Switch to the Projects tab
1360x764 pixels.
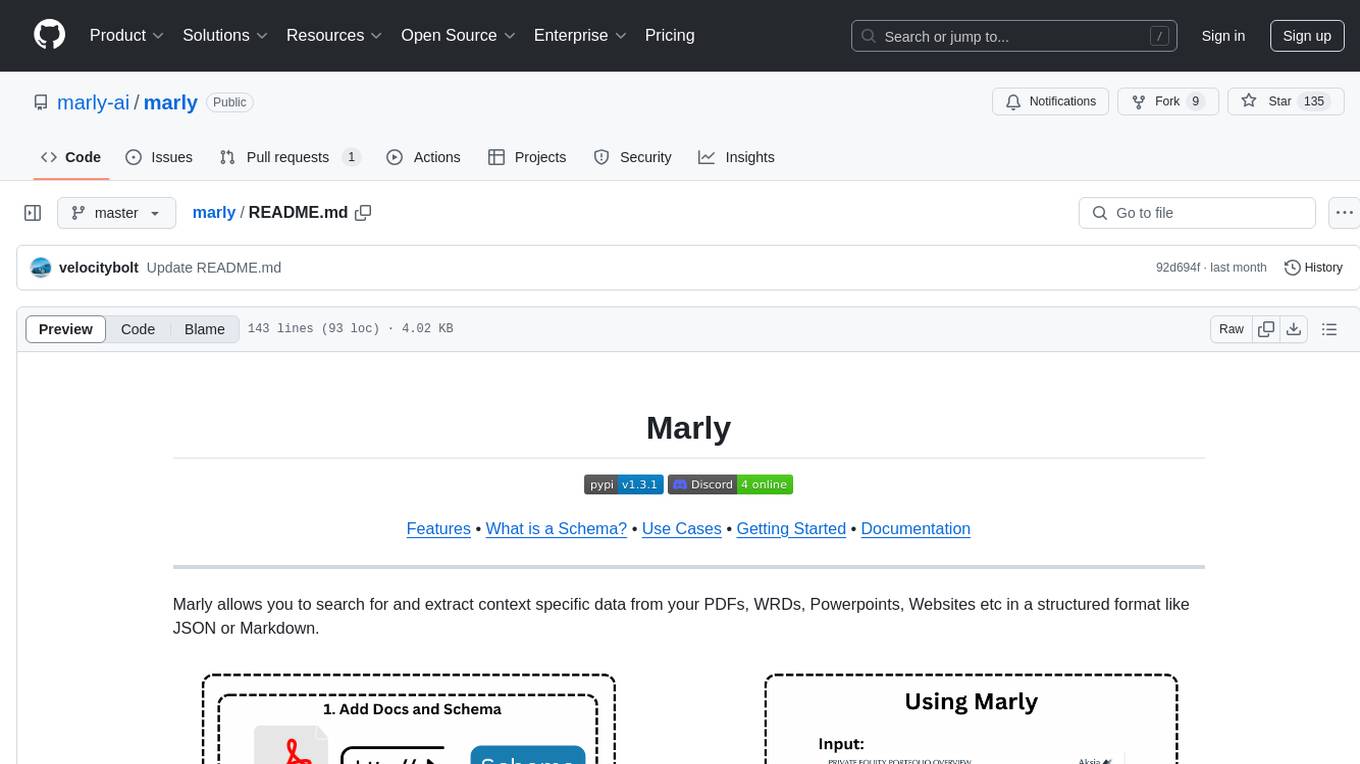527,157
